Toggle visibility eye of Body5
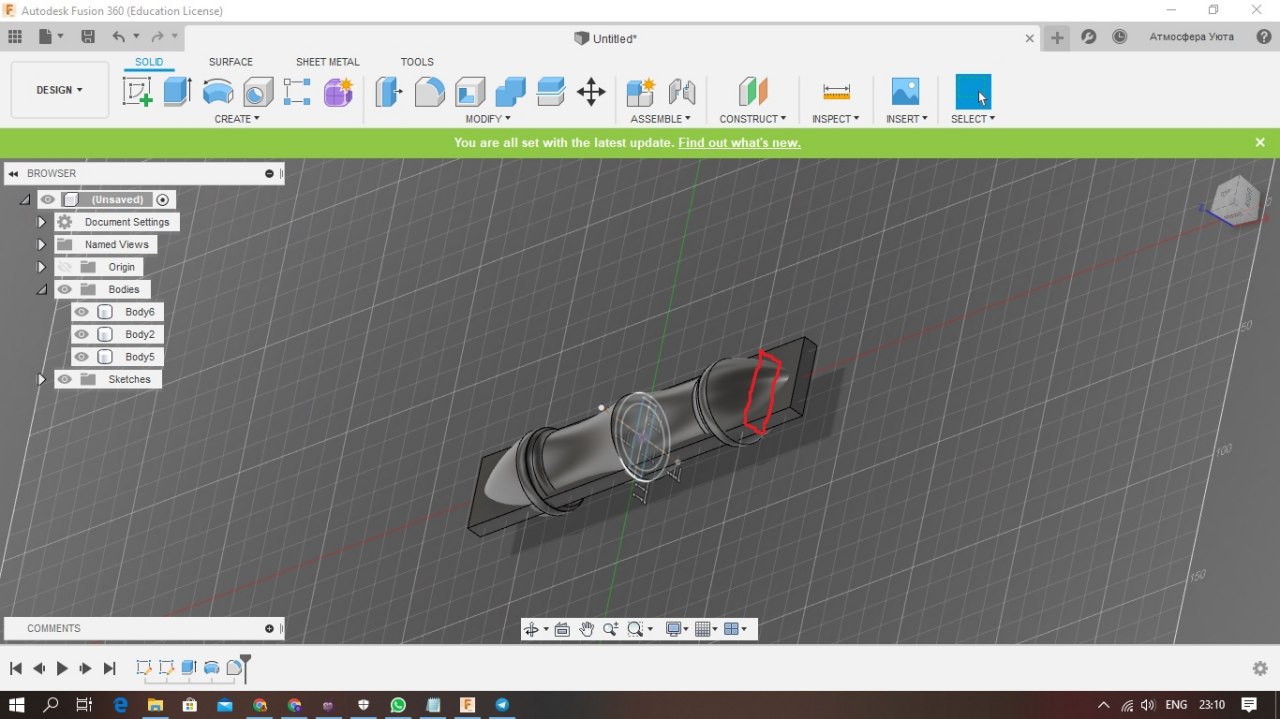Image resolution: width=1280 pixels, height=719 pixels. (x=82, y=357)
